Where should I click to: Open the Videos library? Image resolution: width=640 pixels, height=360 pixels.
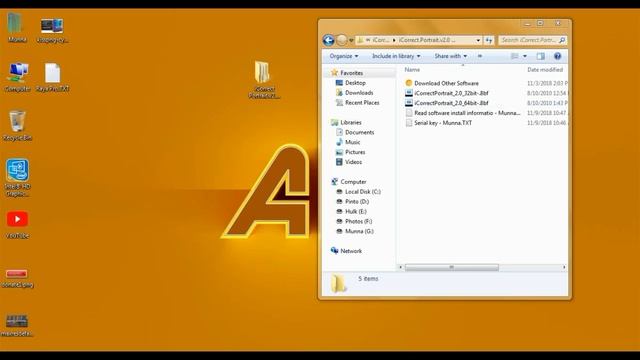[353, 162]
